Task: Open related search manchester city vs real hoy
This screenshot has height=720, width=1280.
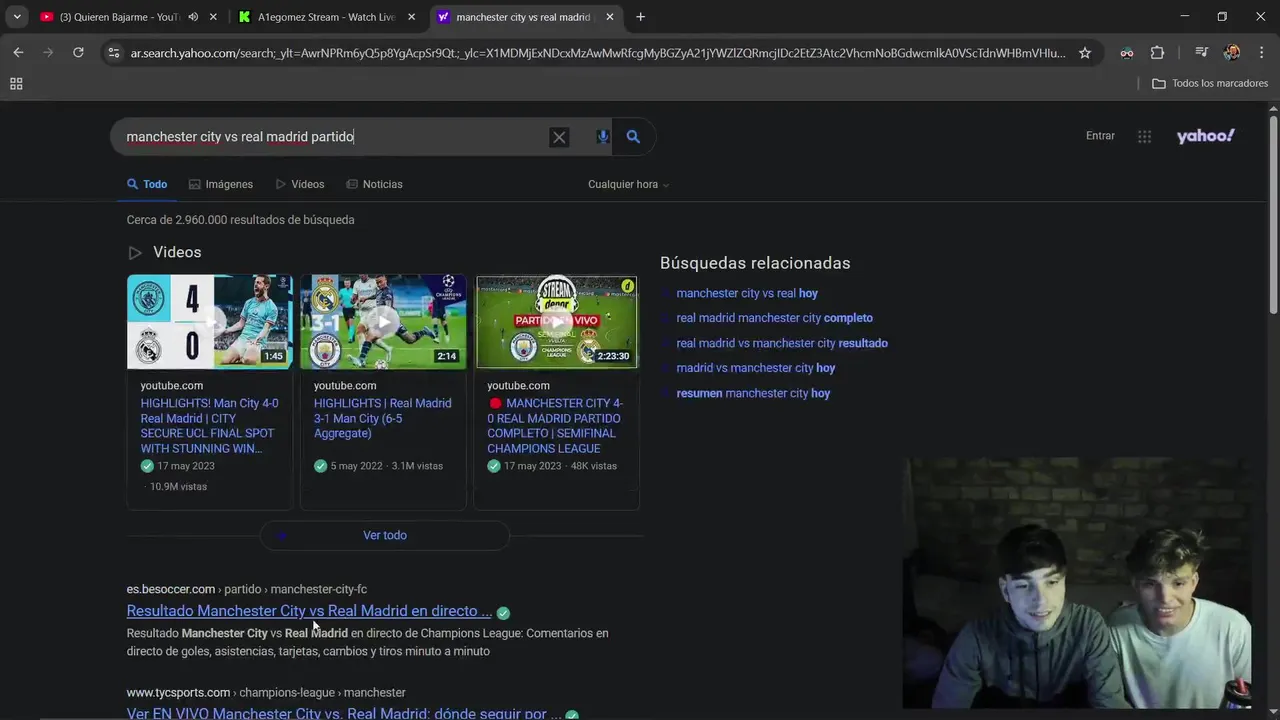Action: point(747,293)
